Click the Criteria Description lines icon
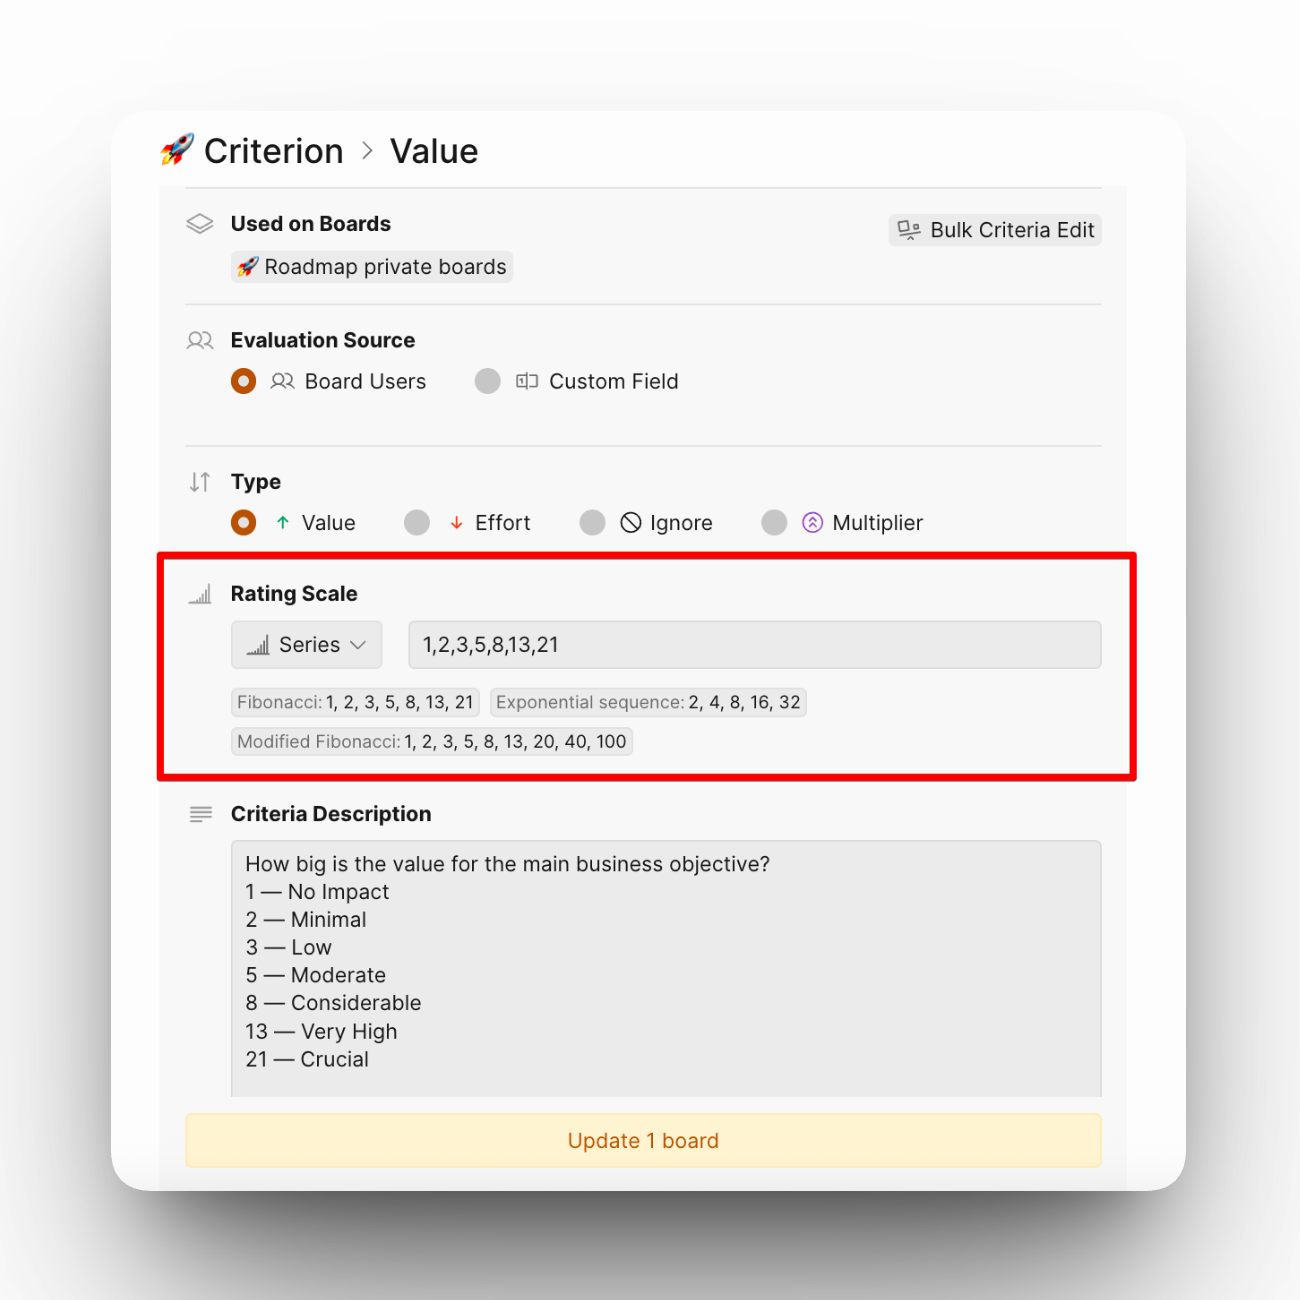This screenshot has width=1300, height=1300. click(x=200, y=814)
